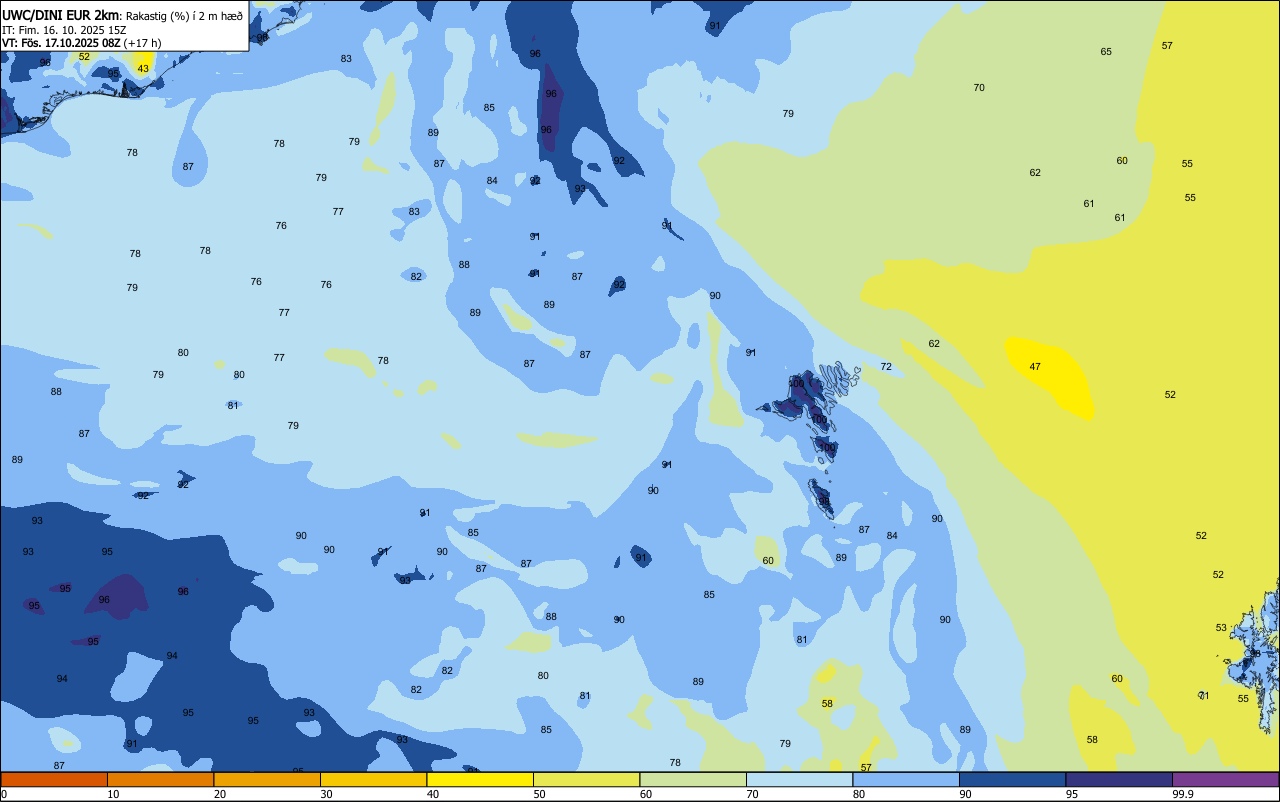Click the 10–20 orange legend segment

(x=160, y=779)
